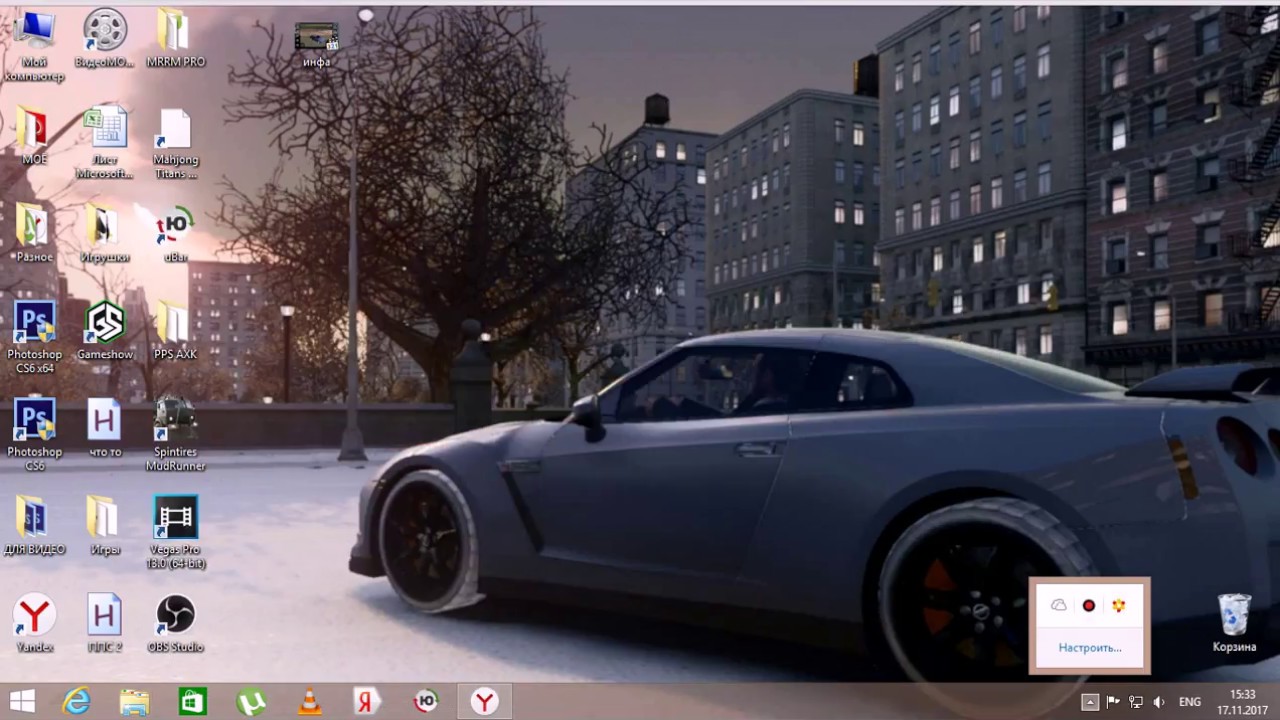This screenshot has width=1280, height=720.
Task: Launch the ВидеоМО... shortcut on the desktop
Action: 105,40
